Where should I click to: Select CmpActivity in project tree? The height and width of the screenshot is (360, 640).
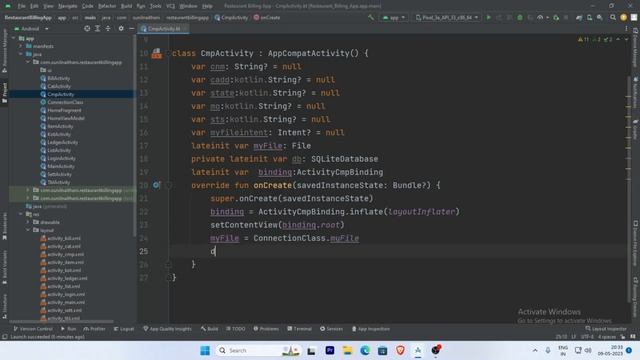pyautogui.click(x=60, y=94)
